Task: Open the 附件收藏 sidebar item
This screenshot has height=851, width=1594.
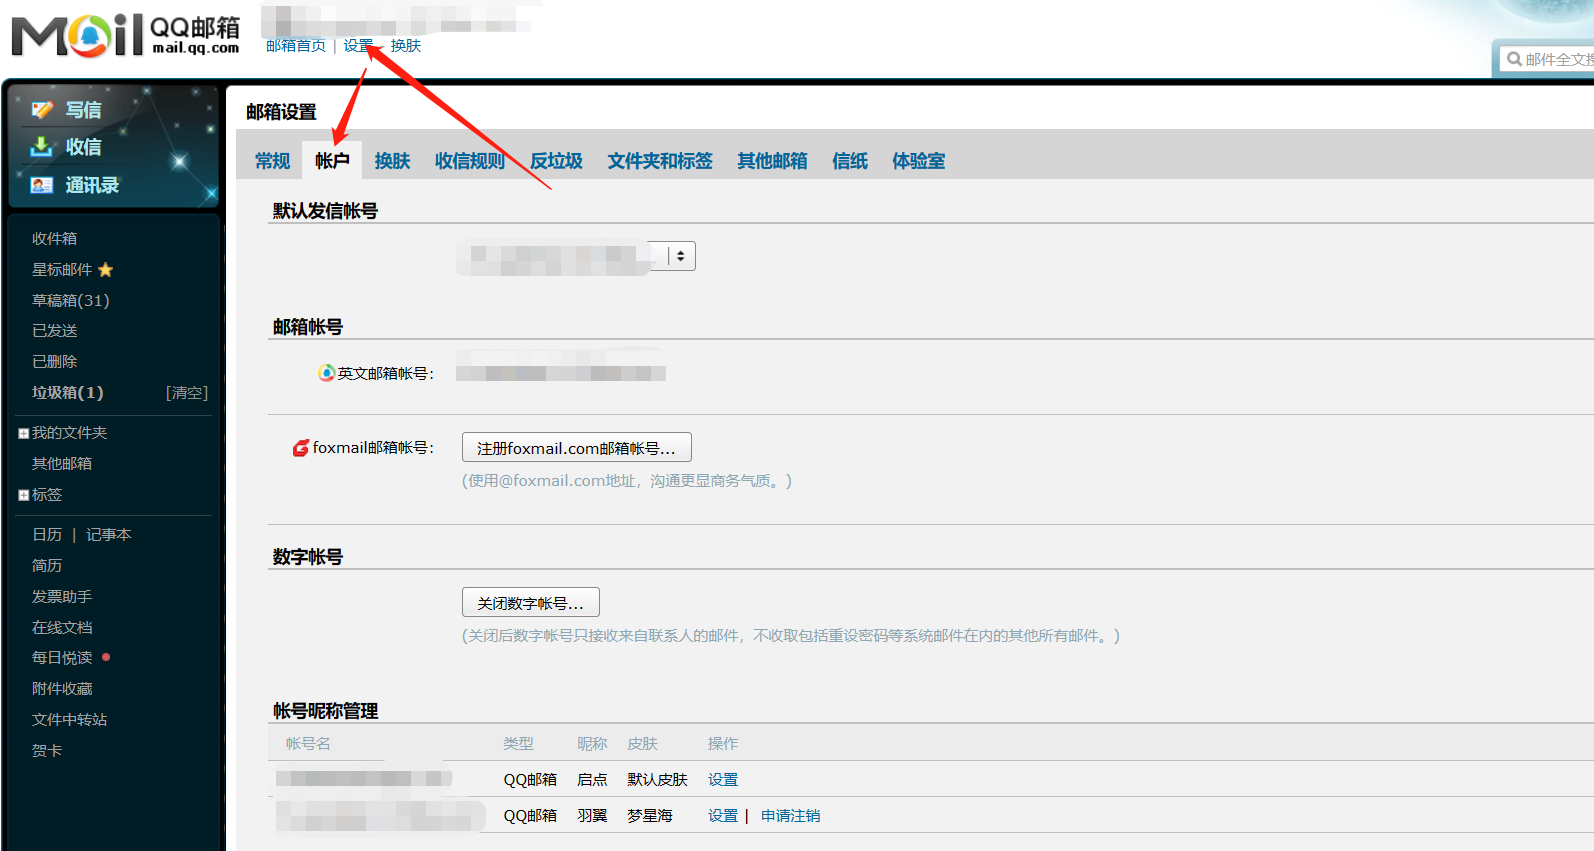Action: (62, 689)
